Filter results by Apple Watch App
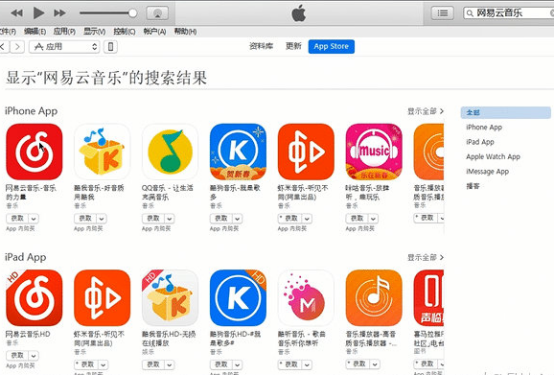This screenshot has width=554, height=375. [493, 157]
